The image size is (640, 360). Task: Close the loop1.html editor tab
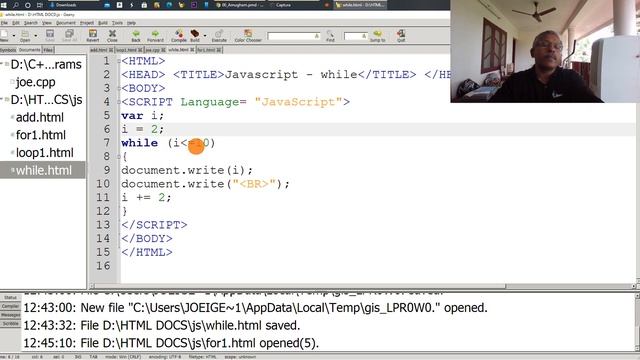(140, 50)
